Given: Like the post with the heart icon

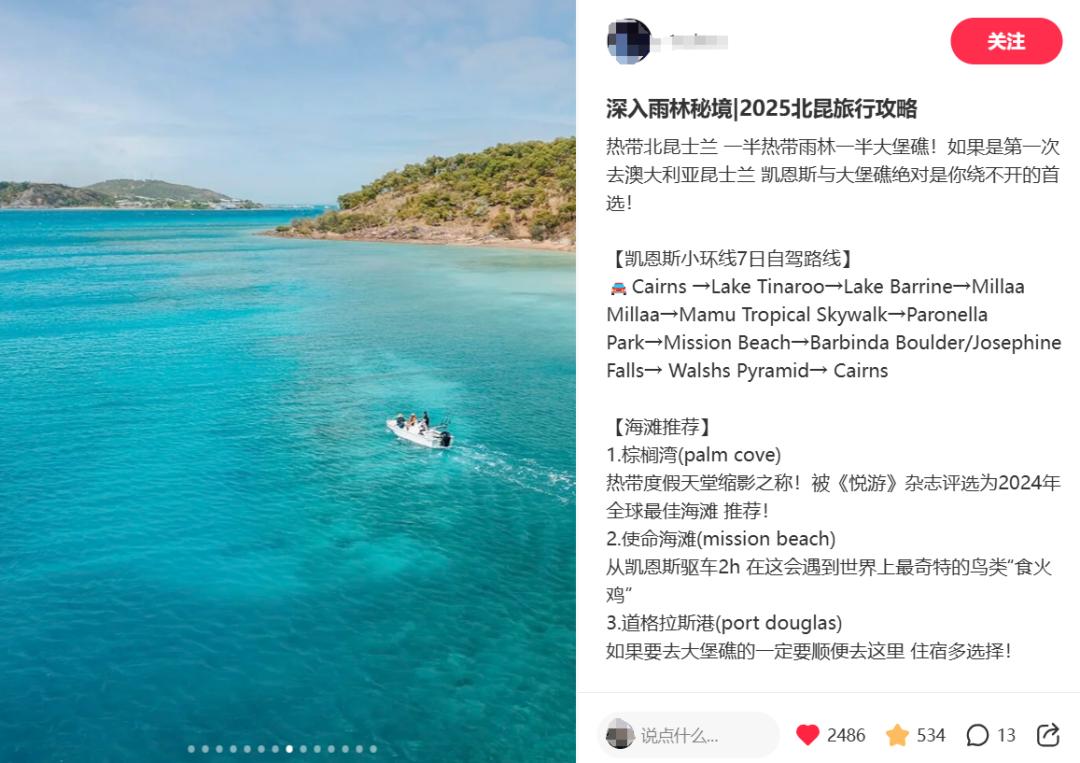Looking at the screenshot, I should click(807, 735).
